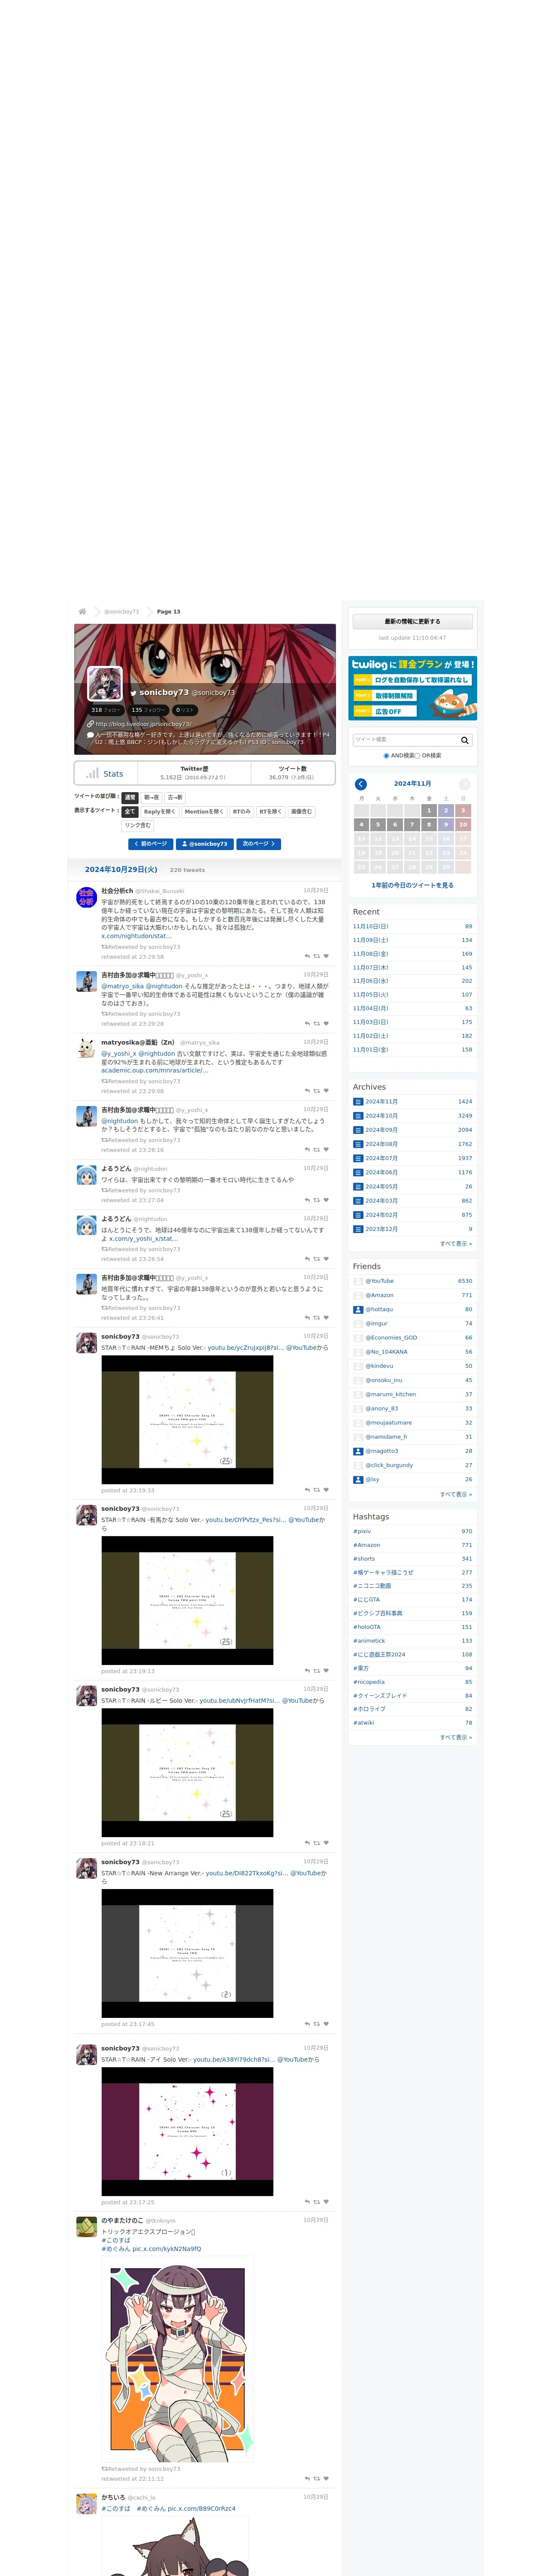Show 全て tweets filter
Image resolution: width=551 pixels, height=2576 pixels.
[129, 812]
